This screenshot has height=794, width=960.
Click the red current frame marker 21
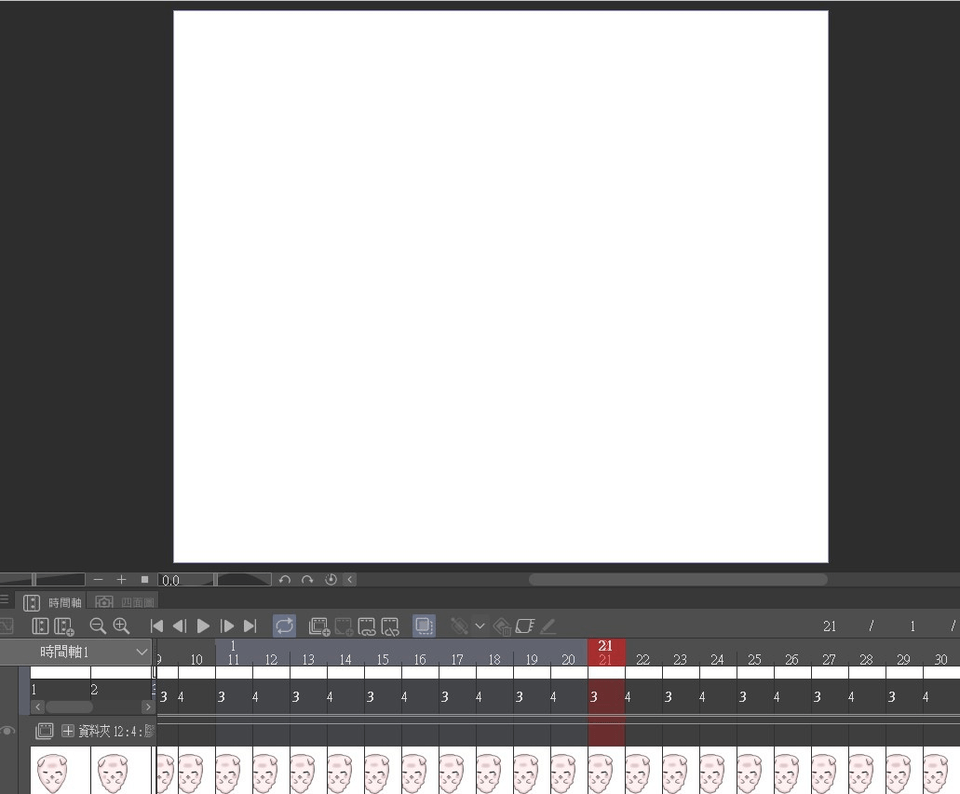point(606,652)
